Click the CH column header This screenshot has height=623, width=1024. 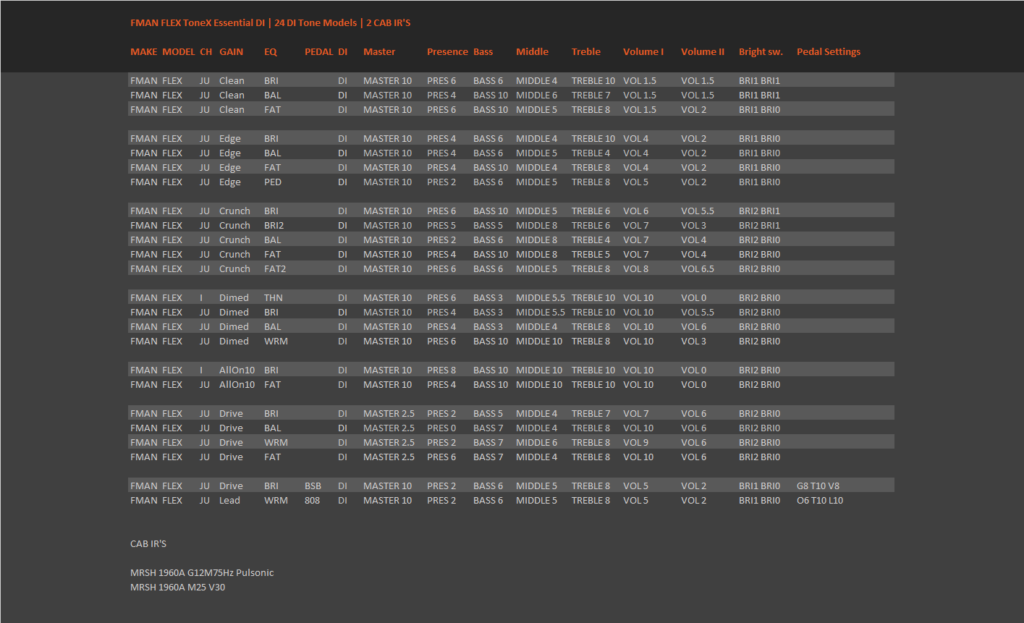coord(206,52)
